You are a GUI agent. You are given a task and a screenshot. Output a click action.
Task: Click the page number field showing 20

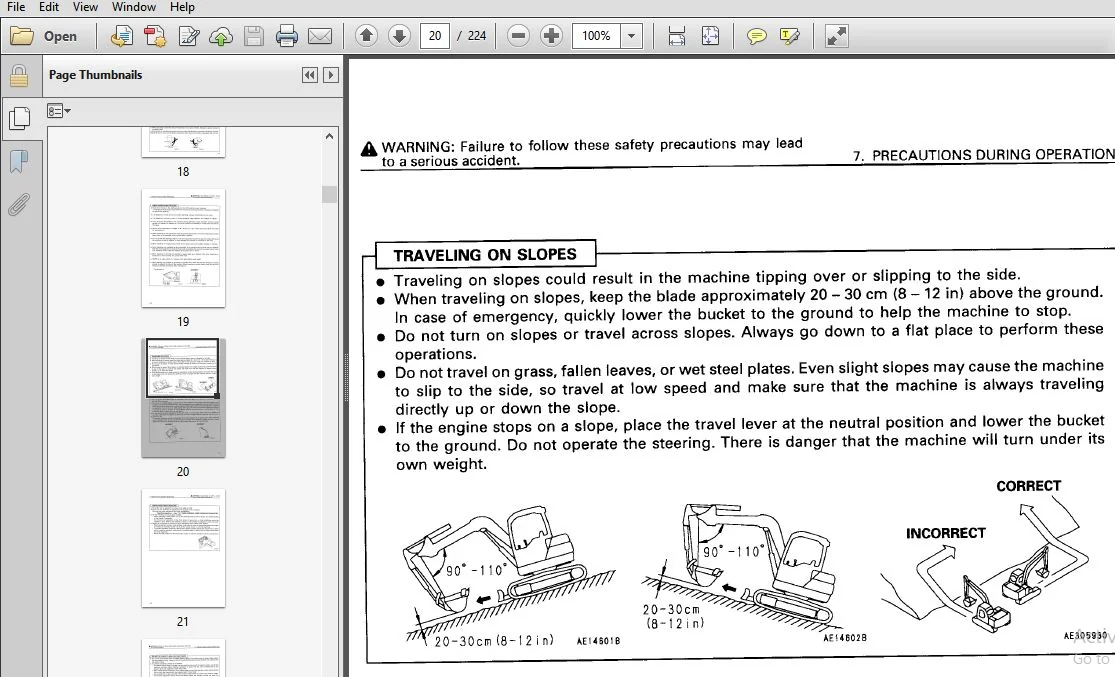tap(435, 36)
